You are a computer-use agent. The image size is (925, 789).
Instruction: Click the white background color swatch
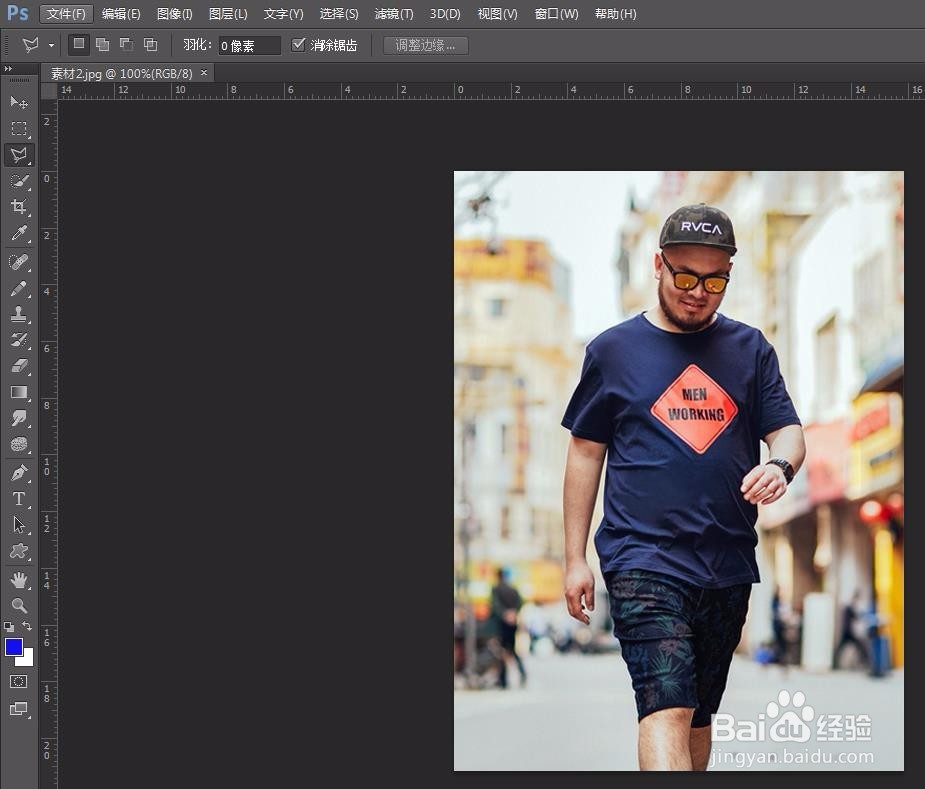pyautogui.click(x=27, y=659)
